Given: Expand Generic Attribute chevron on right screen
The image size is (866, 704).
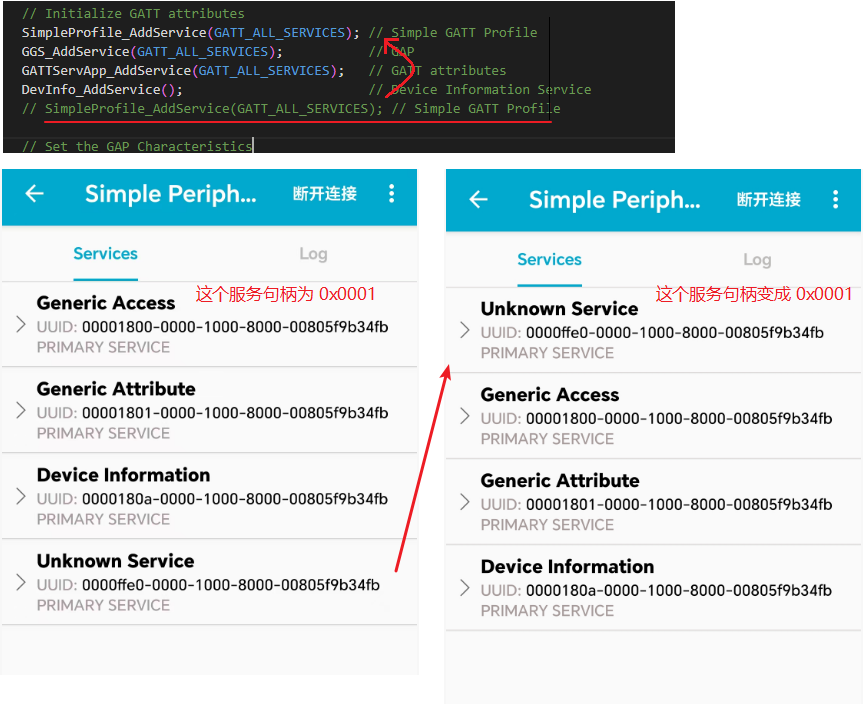Looking at the screenshot, I should click(x=465, y=502).
